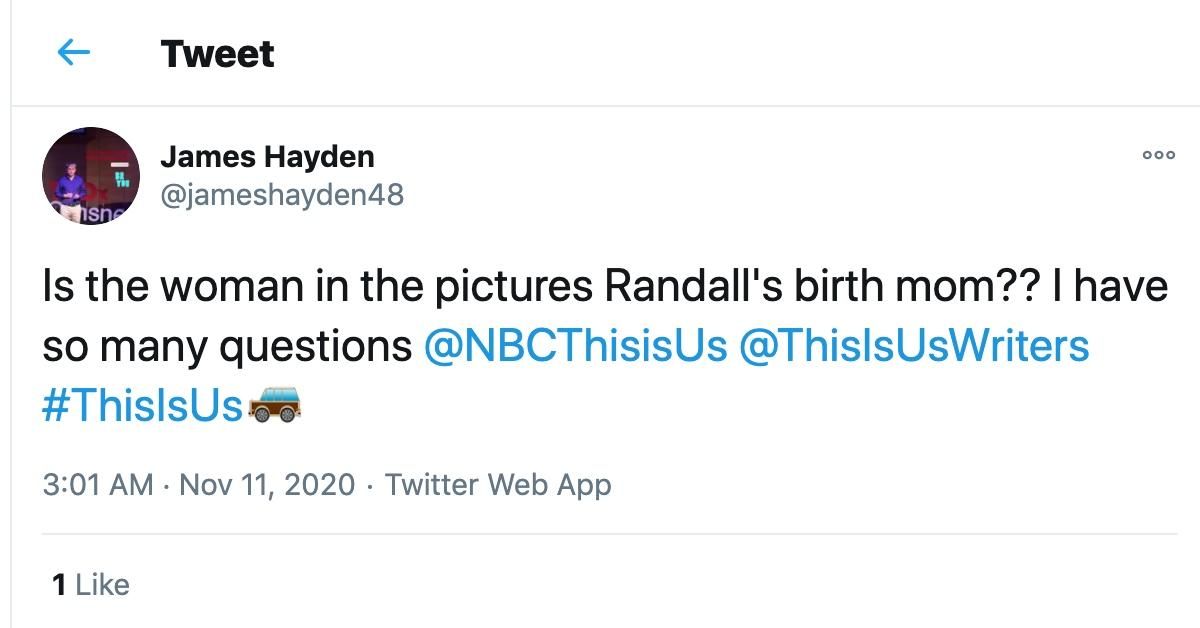Open the @NBCThisisUs mention
Image resolution: width=1200 pixels, height=628 pixels.
point(576,346)
